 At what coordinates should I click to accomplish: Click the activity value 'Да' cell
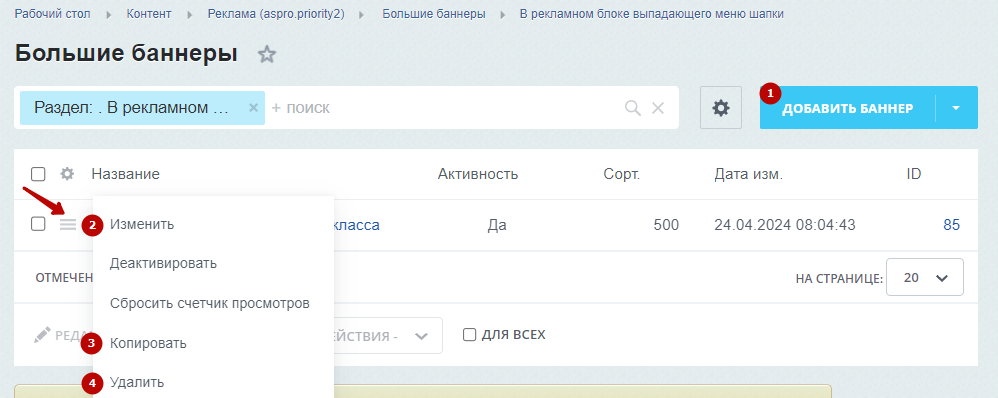[x=497, y=224]
